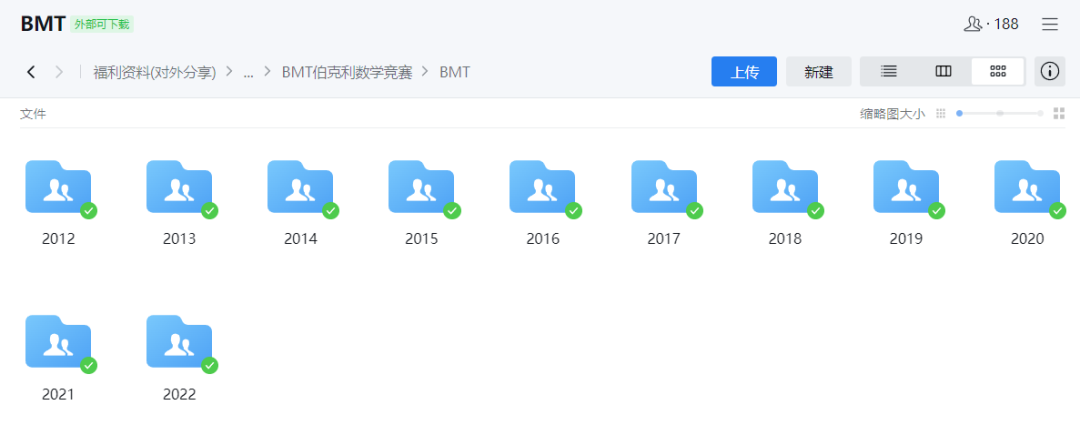Open the 2014 folder

[x=301, y=187]
